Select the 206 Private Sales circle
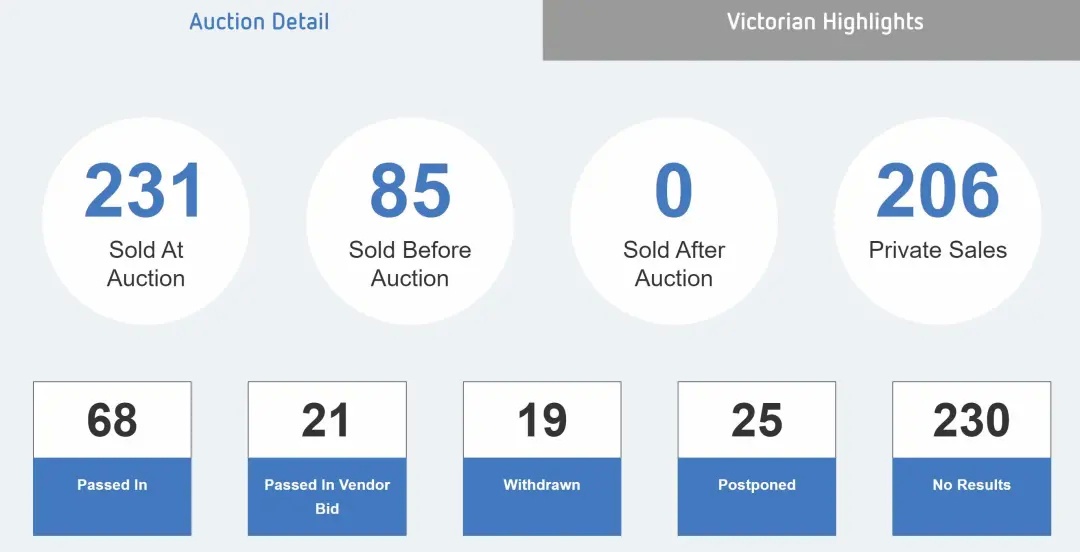The height and width of the screenshot is (552, 1080). pyautogui.click(x=937, y=221)
